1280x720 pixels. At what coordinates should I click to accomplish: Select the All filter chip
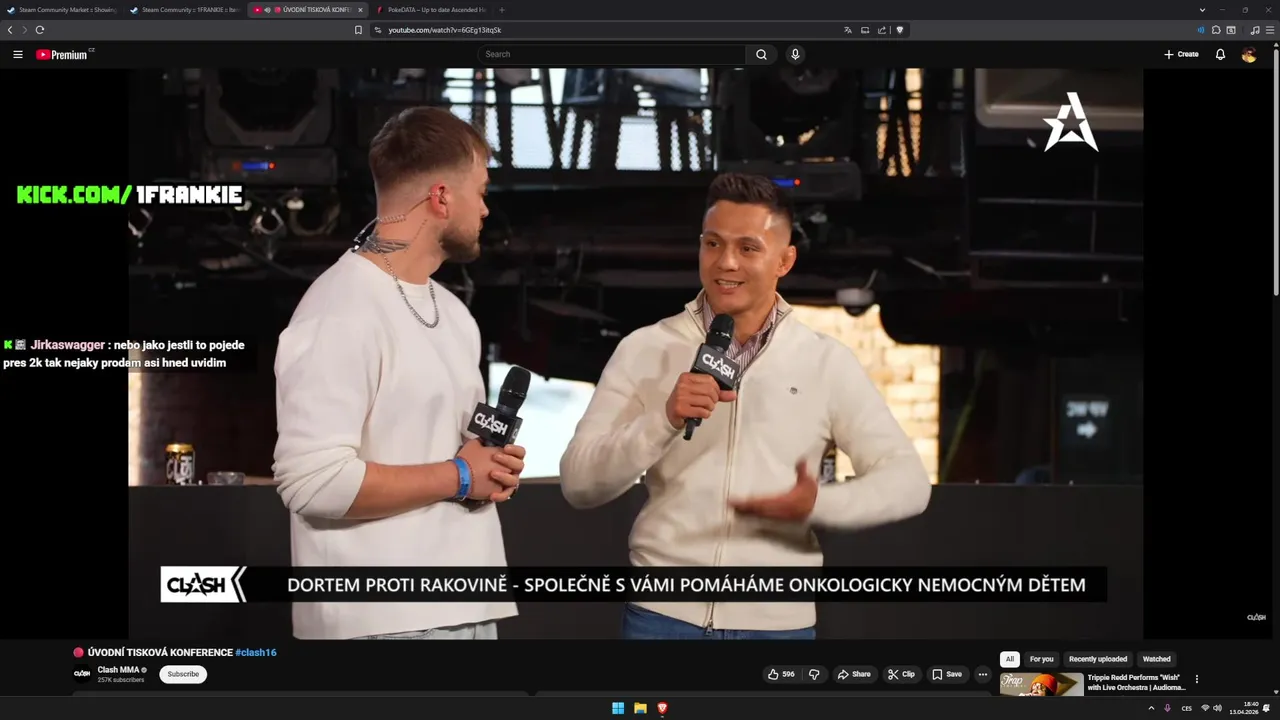[x=1010, y=659]
